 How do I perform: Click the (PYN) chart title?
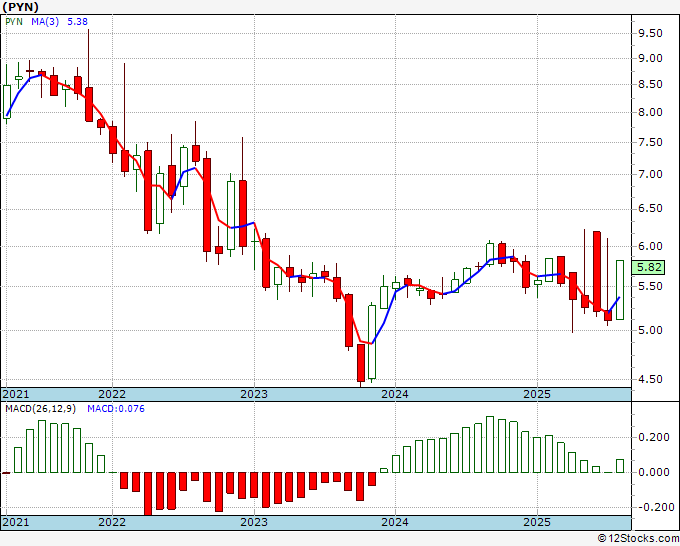pos(20,7)
